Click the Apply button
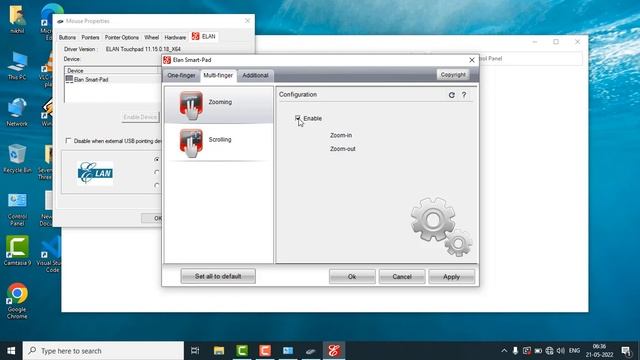640x360 pixels. click(x=451, y=277)
